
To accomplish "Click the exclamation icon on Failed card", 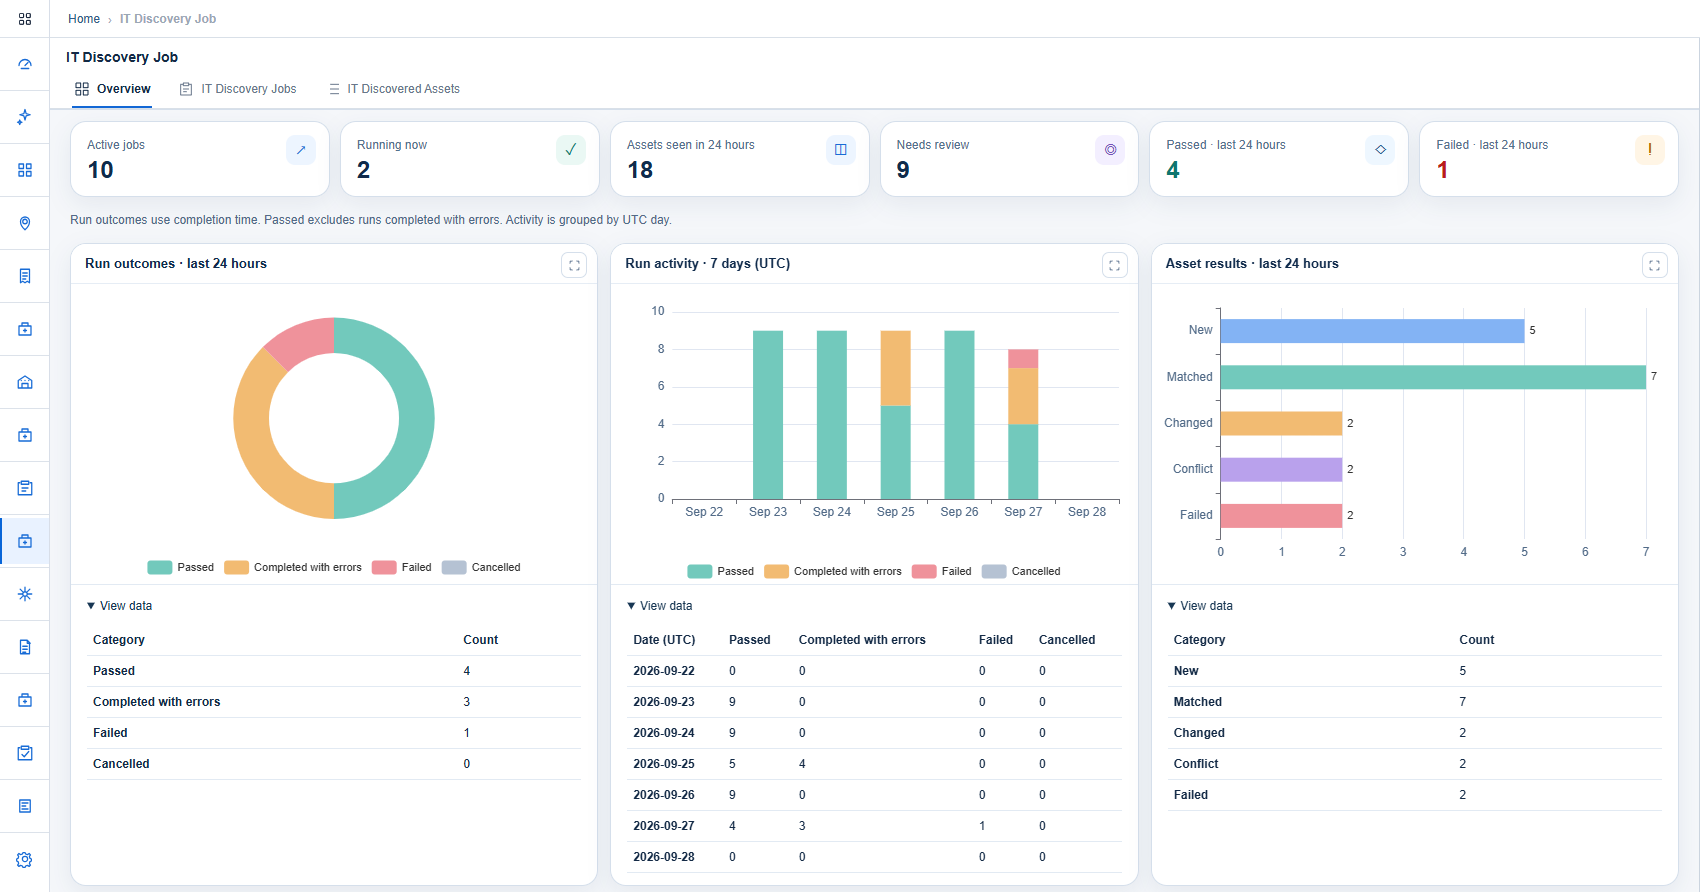I will click(1650, 150).
